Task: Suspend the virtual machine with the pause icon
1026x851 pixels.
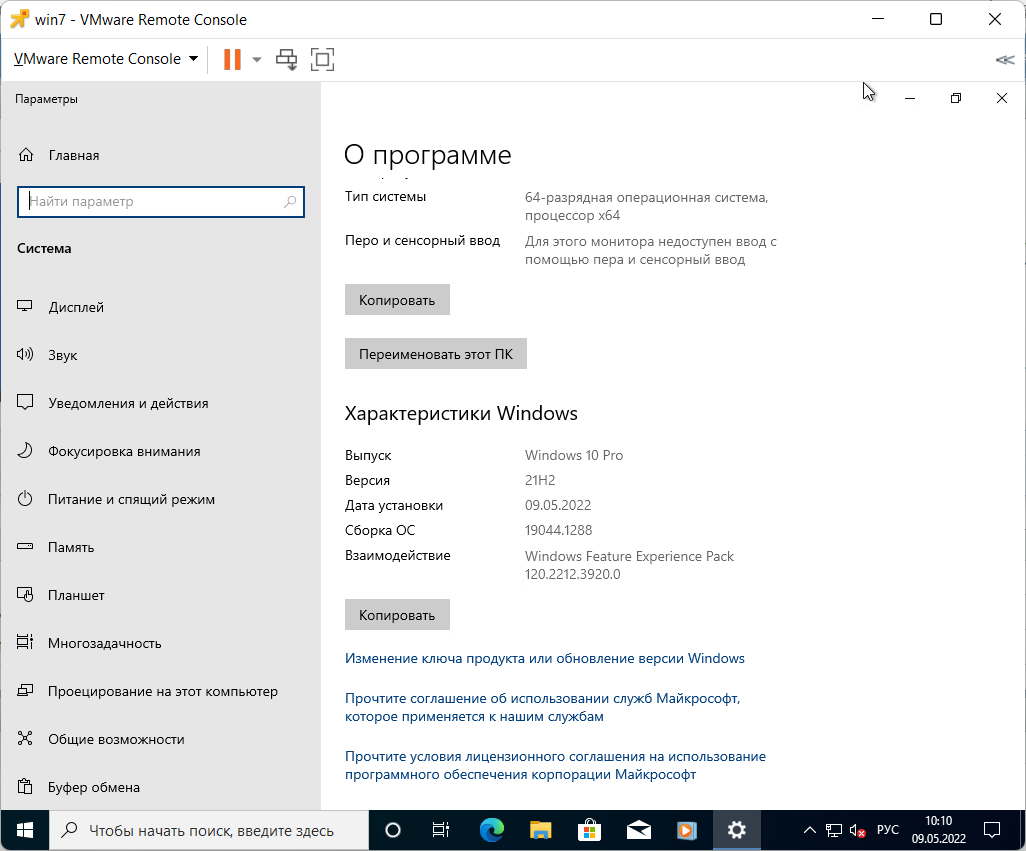Action: point(231,59)
